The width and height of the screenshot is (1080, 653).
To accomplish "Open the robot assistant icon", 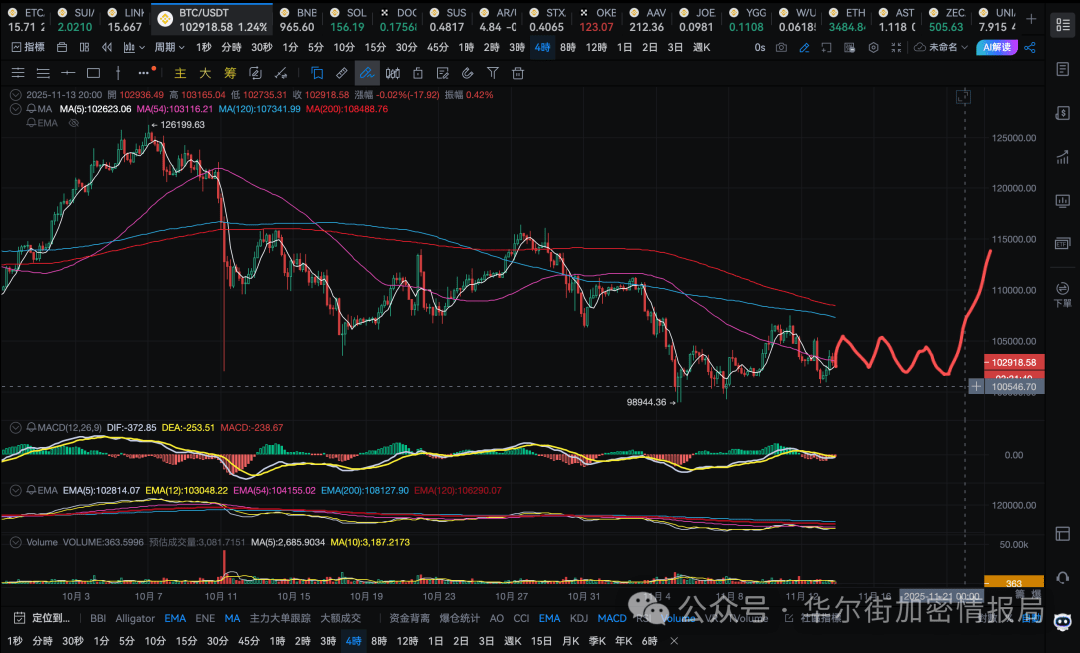I will click(1063, 621).
